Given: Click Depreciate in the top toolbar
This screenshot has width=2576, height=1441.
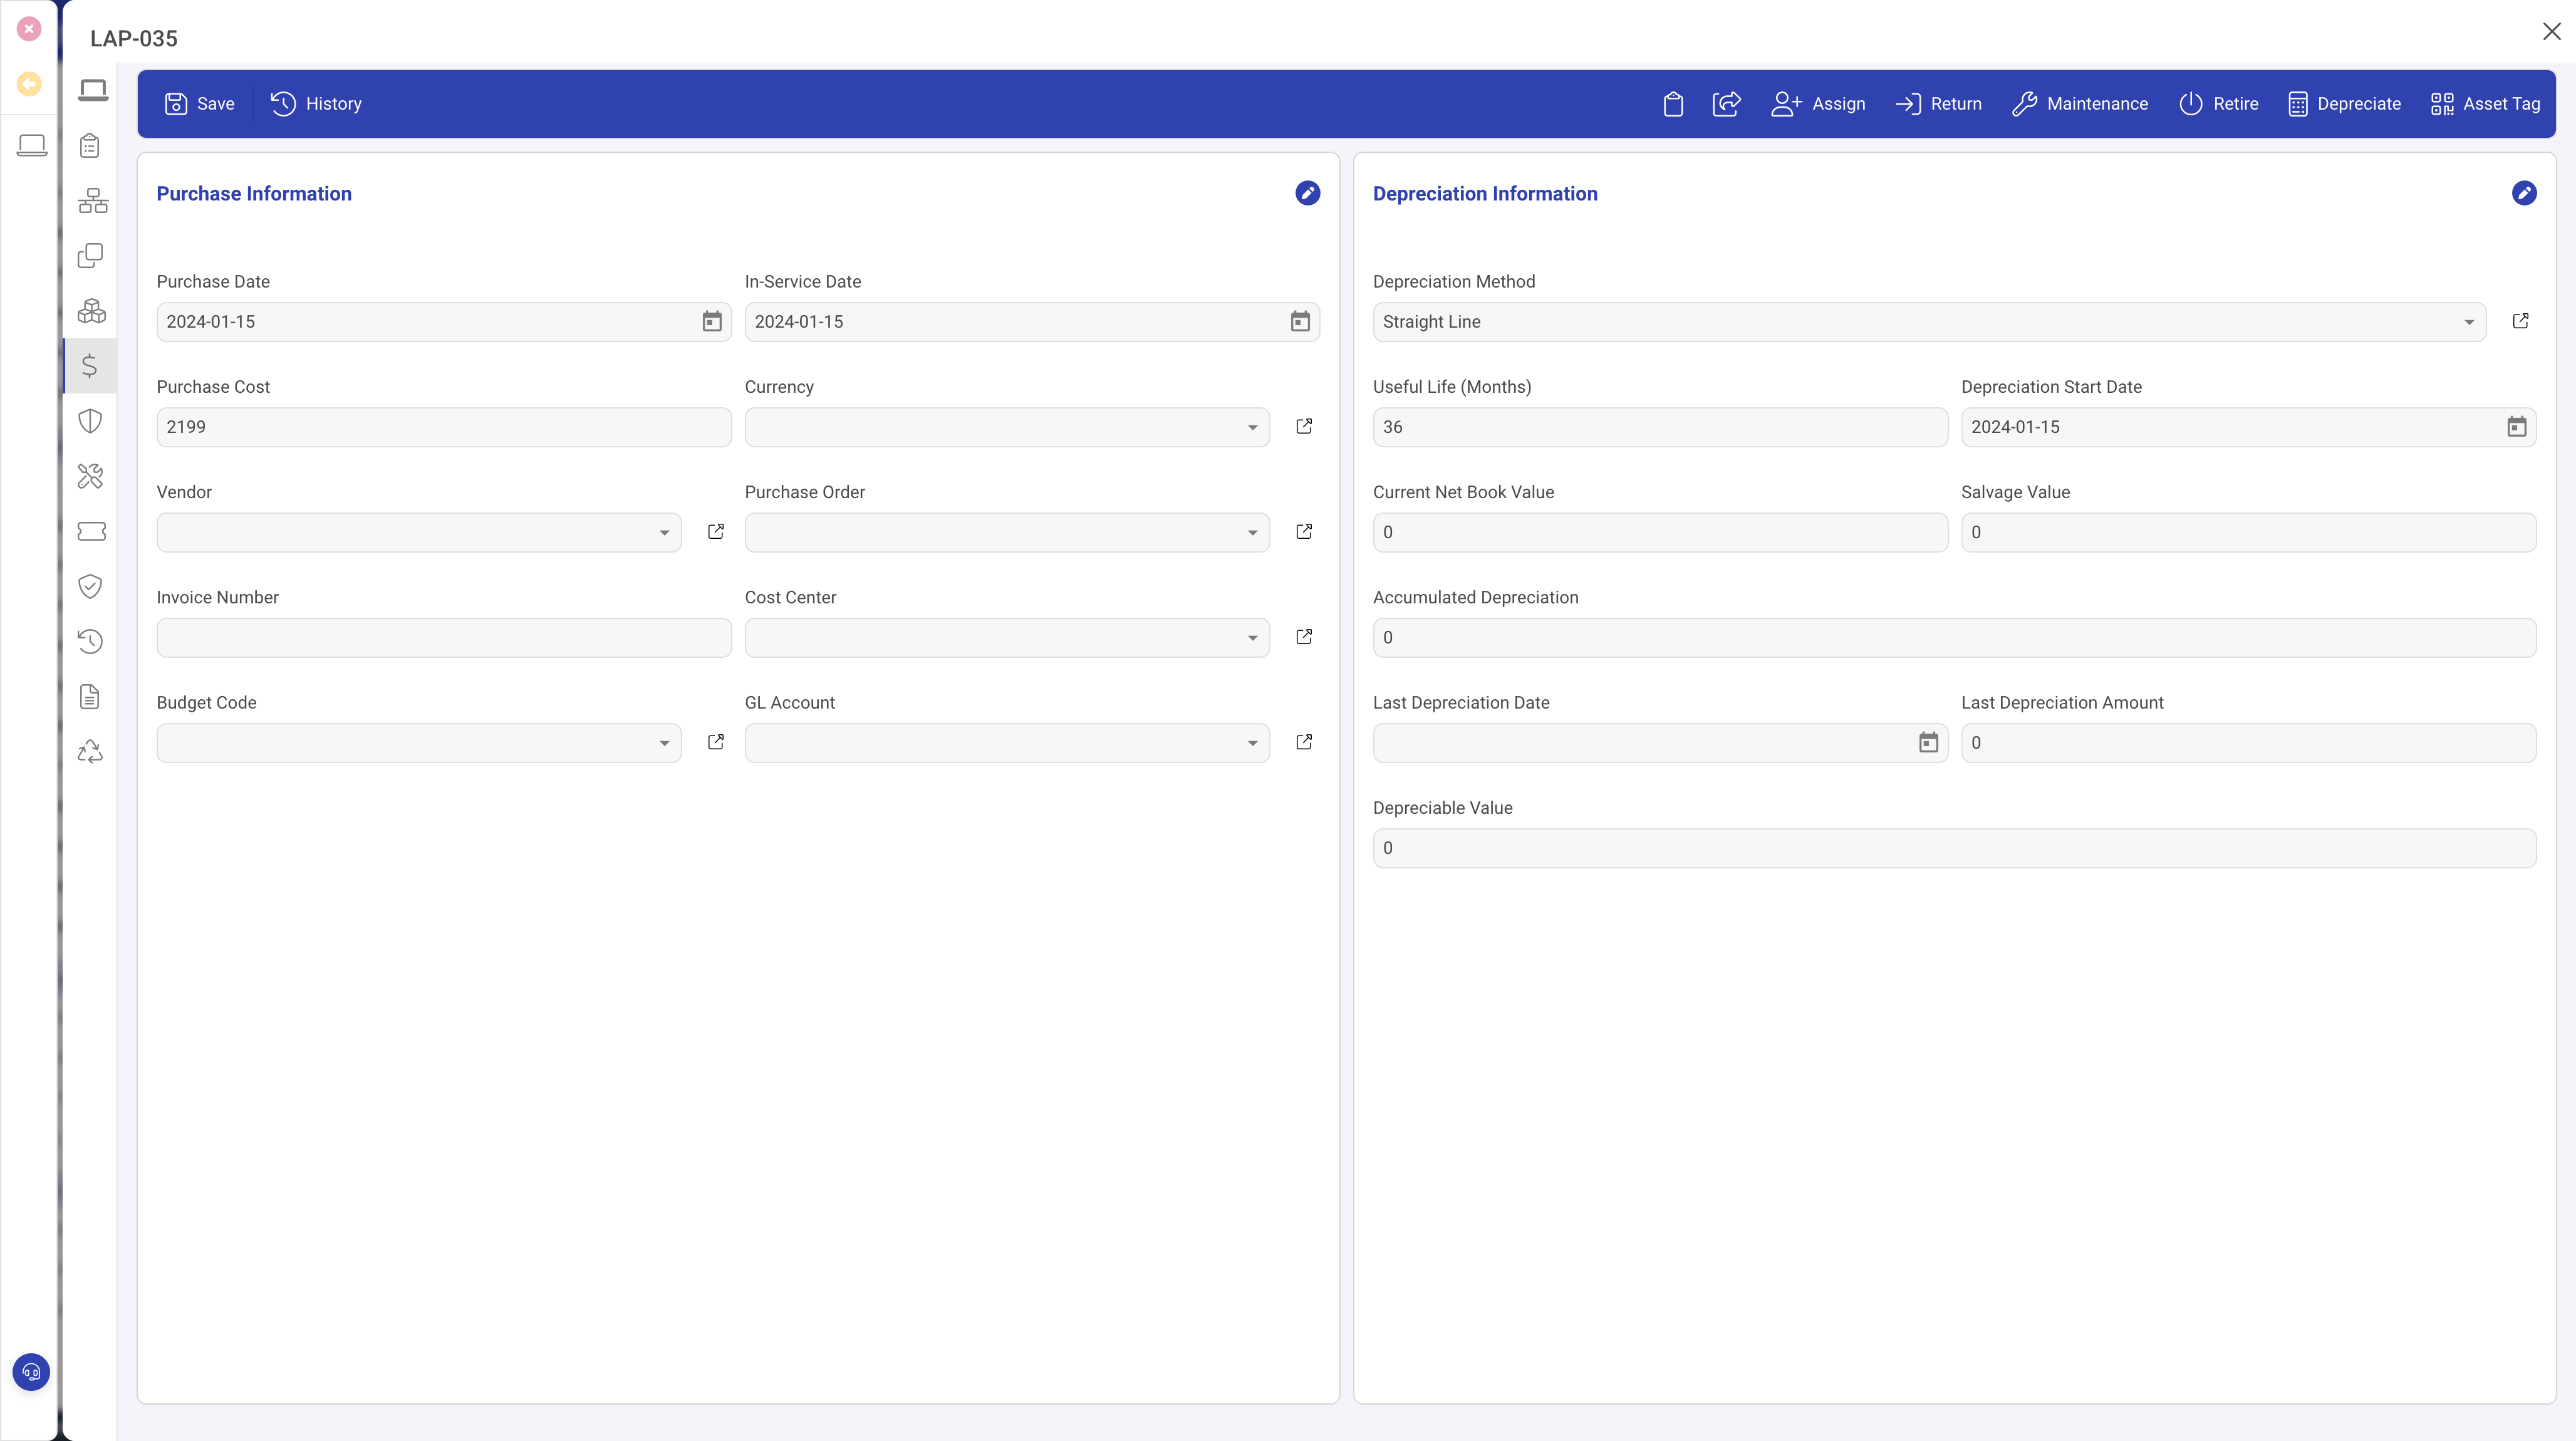Looking at the screenshot, I should pos(2344,103).
